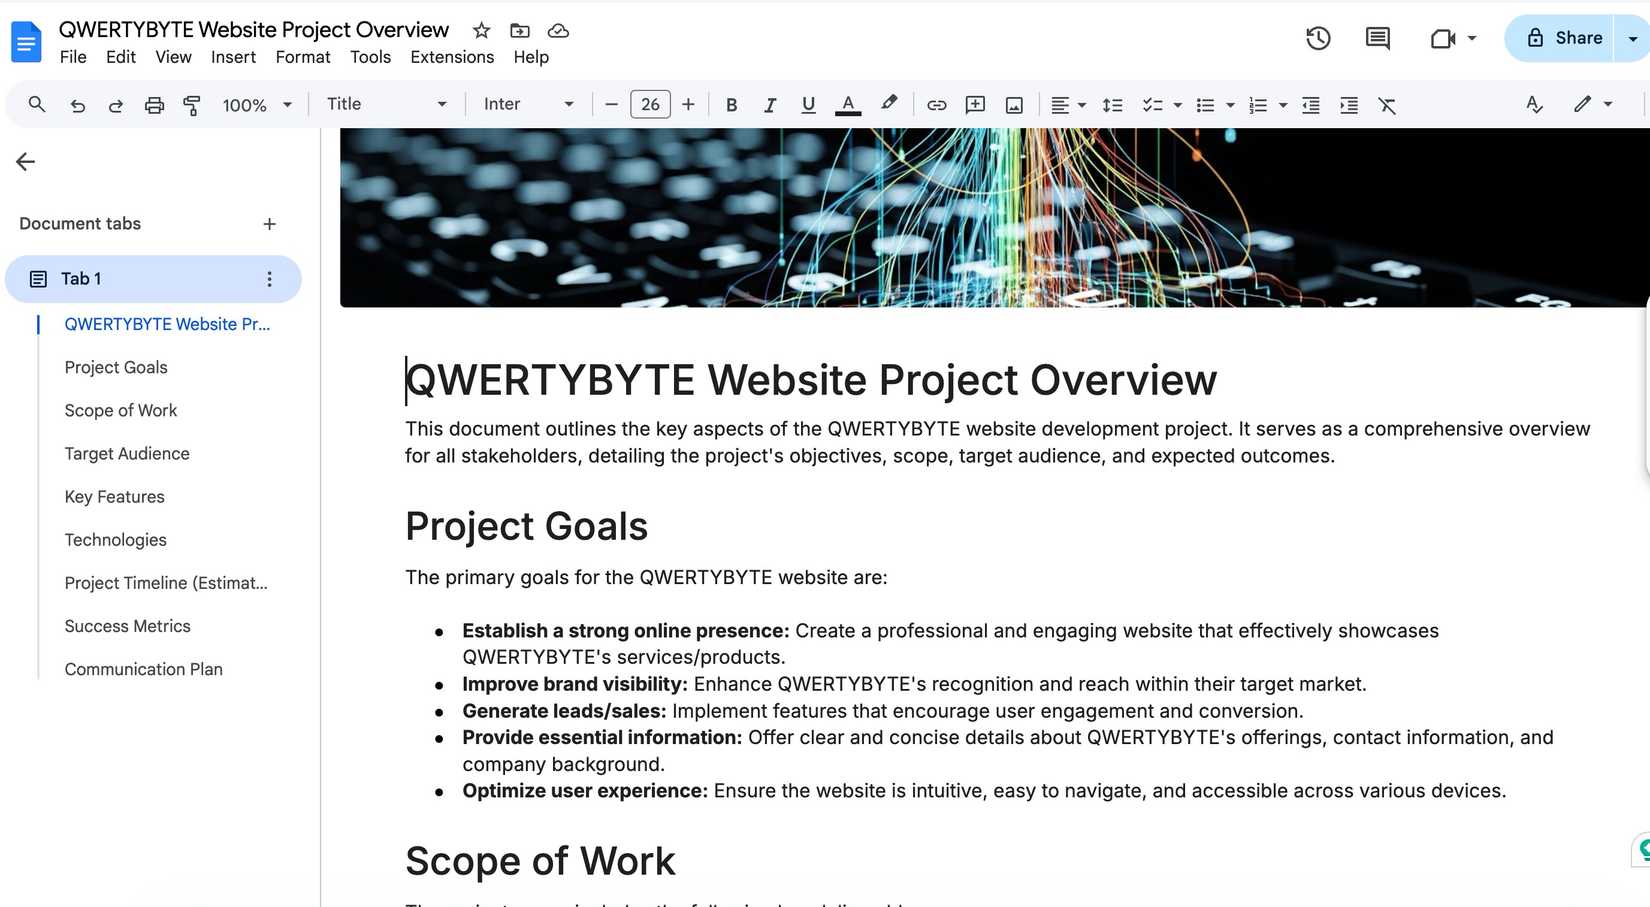This screenshot has width=1650, height=907.
Task: Clear formatting from selected text
Action: [1387, 104]
